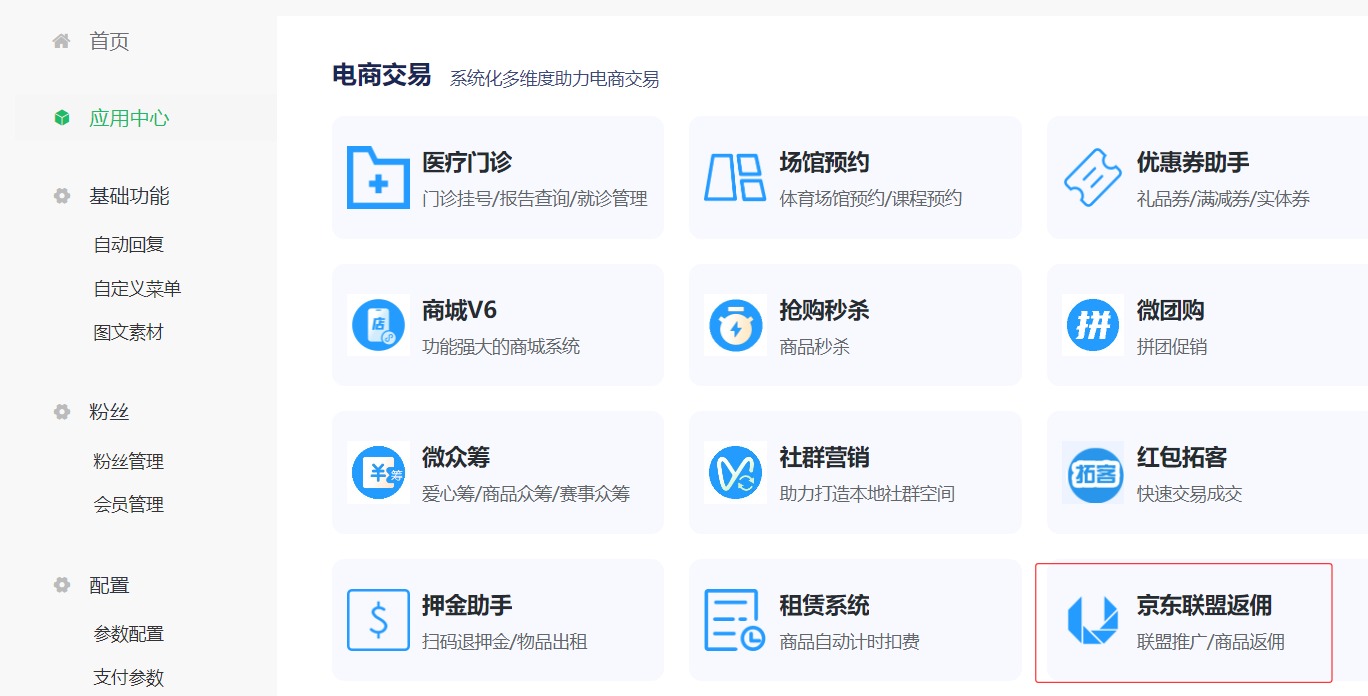Click the 押金助手 title
Viewport: 1368px width, 696px height.
(467, 605)
